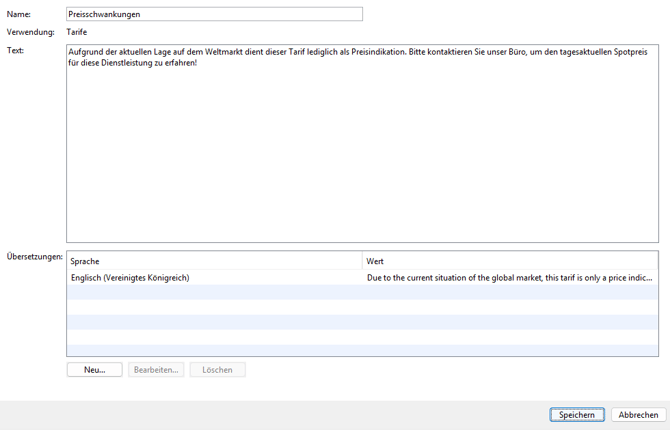
Task: Click the empty second row in translations table
Action: 362,293
